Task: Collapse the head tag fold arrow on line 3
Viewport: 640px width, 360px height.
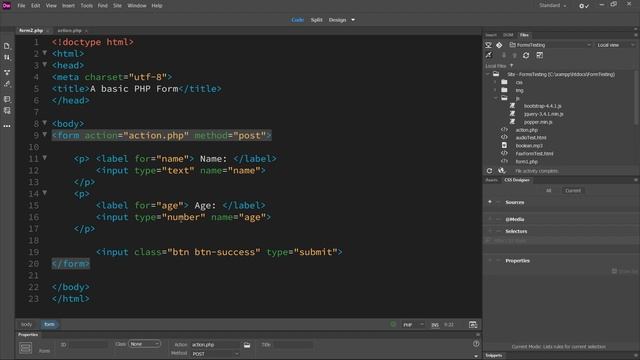Action: 45,64
